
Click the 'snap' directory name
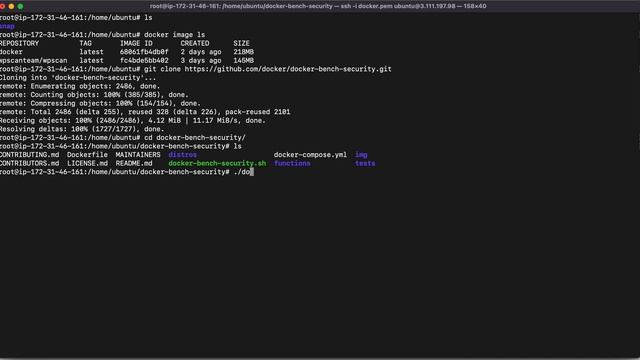(7, 26)
